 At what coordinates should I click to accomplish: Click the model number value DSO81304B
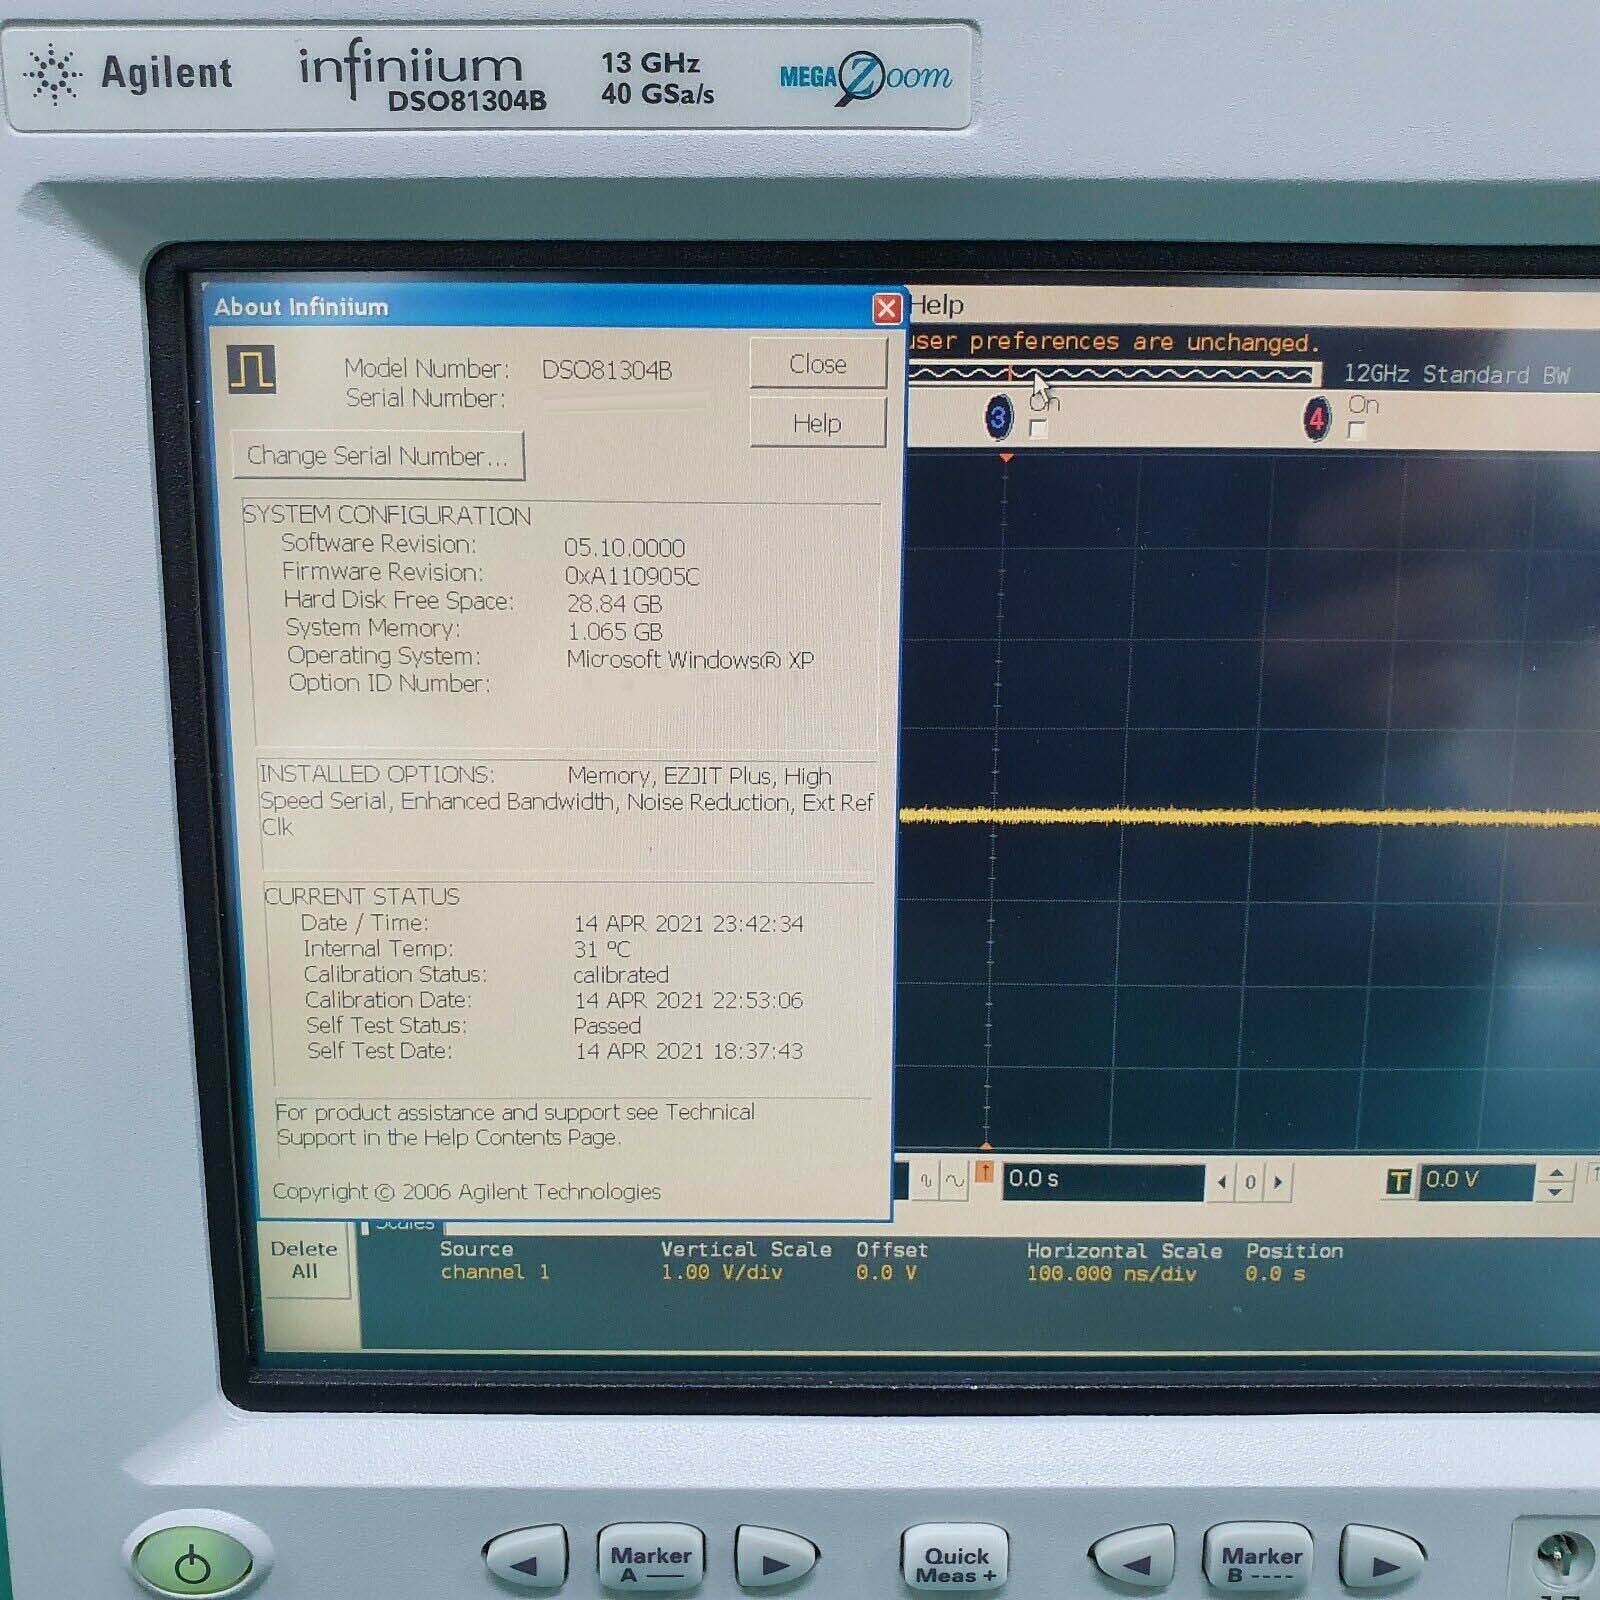(607, 370)
